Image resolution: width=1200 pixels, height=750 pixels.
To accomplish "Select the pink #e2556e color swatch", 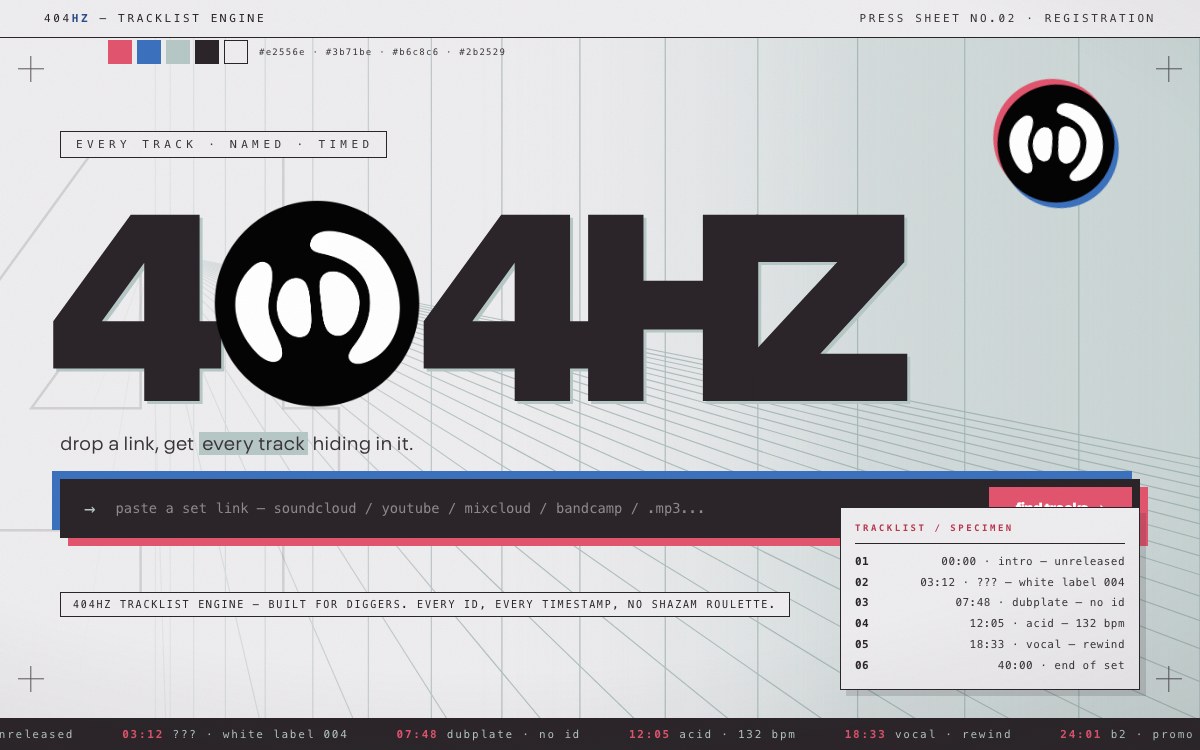I will [x=120, y=52].
